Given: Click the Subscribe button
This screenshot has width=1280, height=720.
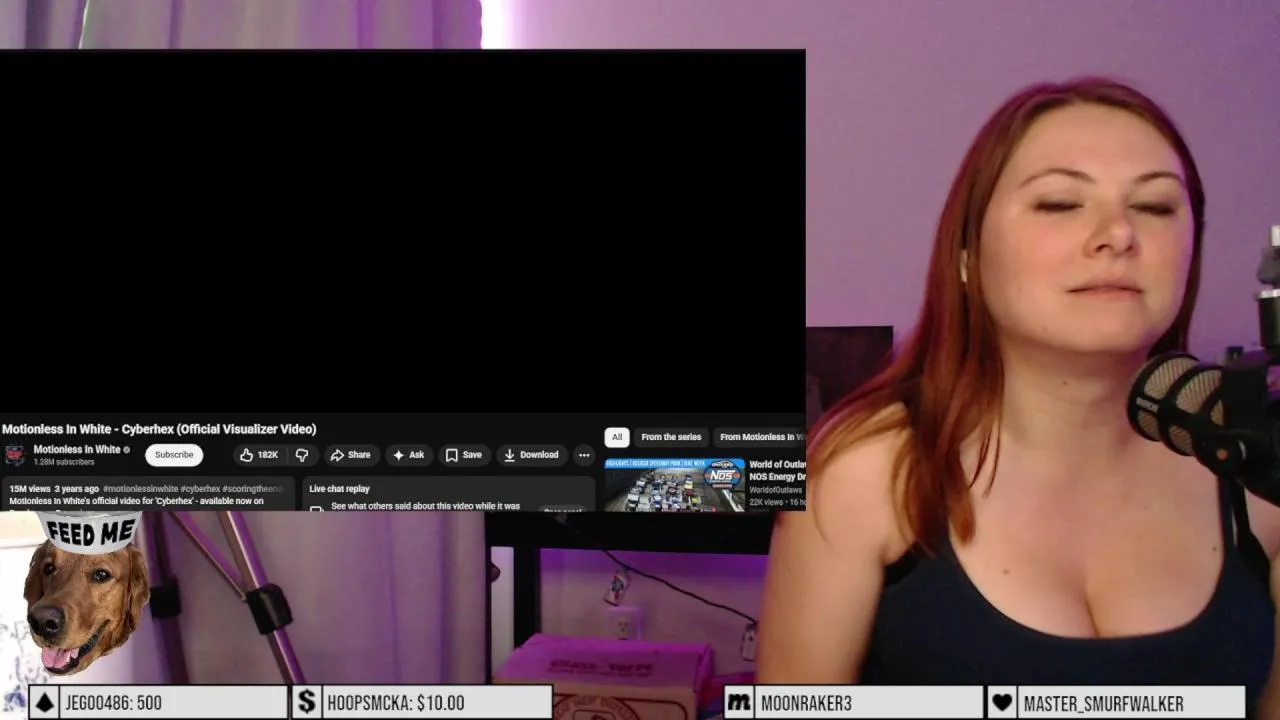Looking at the screenshot, I should point(174,455).
